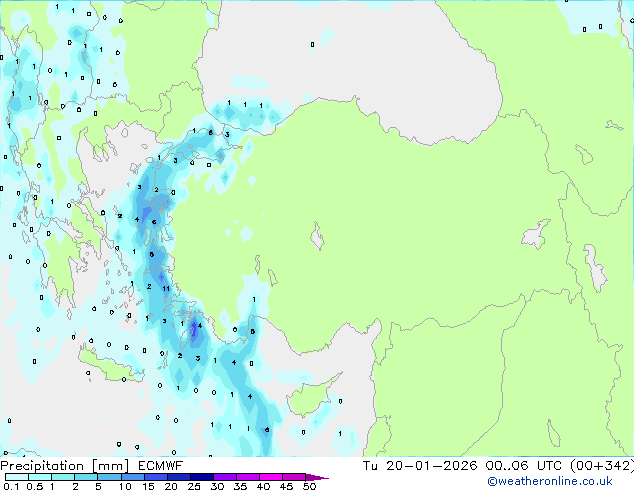Click the 'Tu 20-01-2026' date text

[420, 466]
